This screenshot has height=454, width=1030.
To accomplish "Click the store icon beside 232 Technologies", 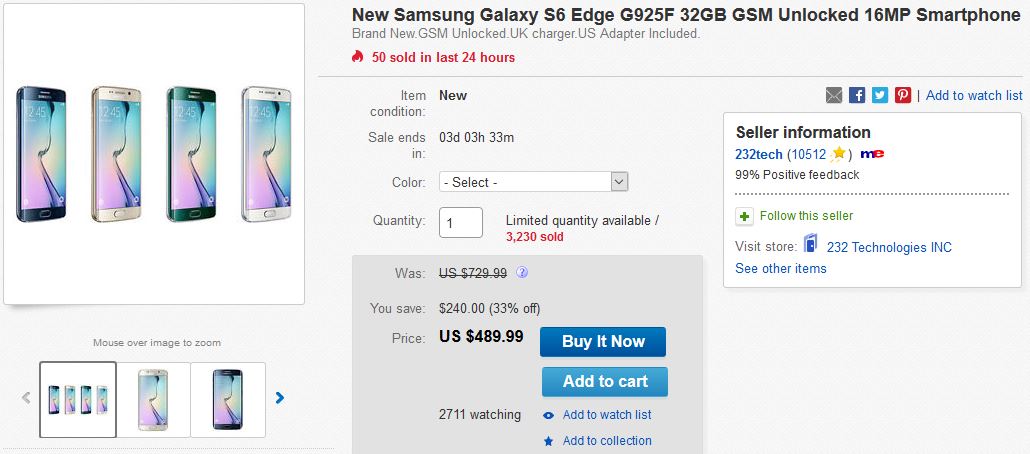I will tap(813, 246).
